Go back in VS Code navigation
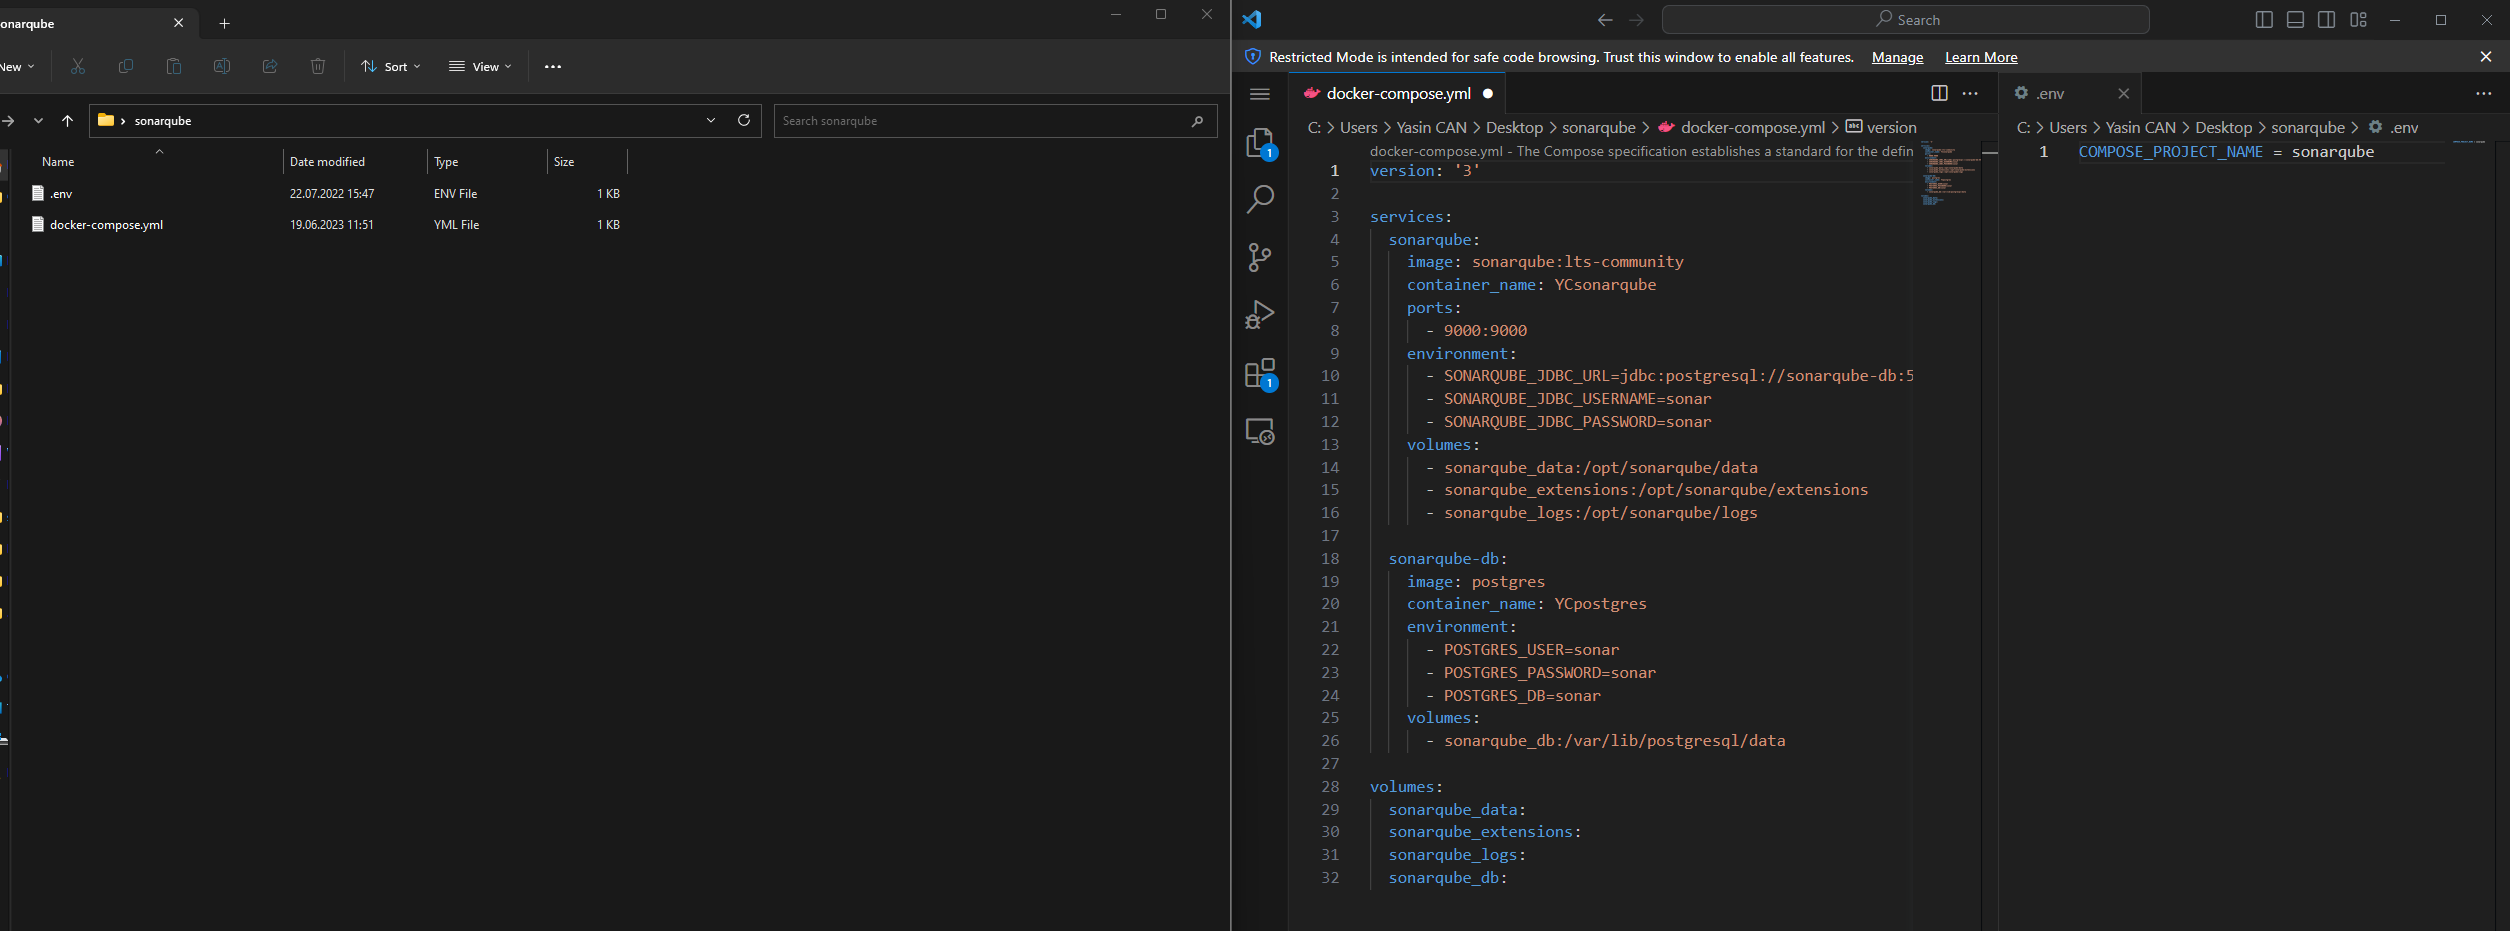 pyautogui.click(x=1605, y=20)
